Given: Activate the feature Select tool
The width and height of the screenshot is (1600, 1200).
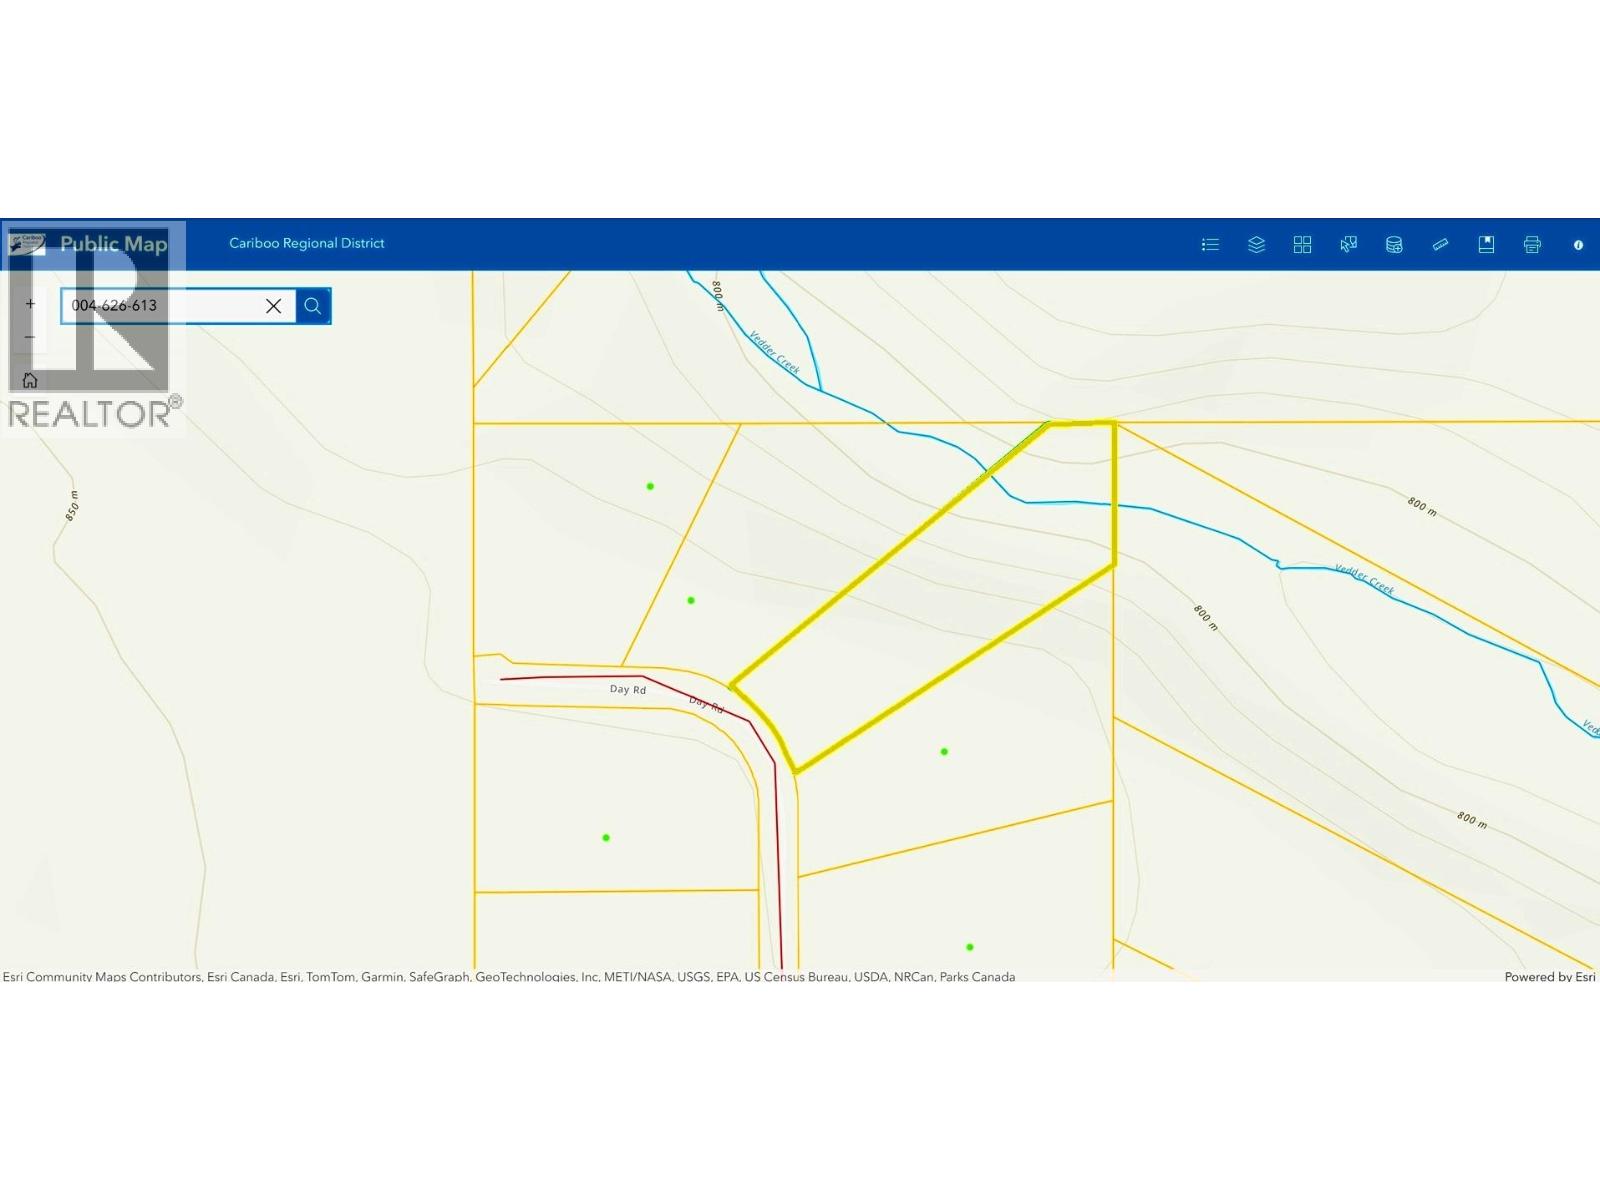Looking at the screenshot, I should tap(1348, 244).
